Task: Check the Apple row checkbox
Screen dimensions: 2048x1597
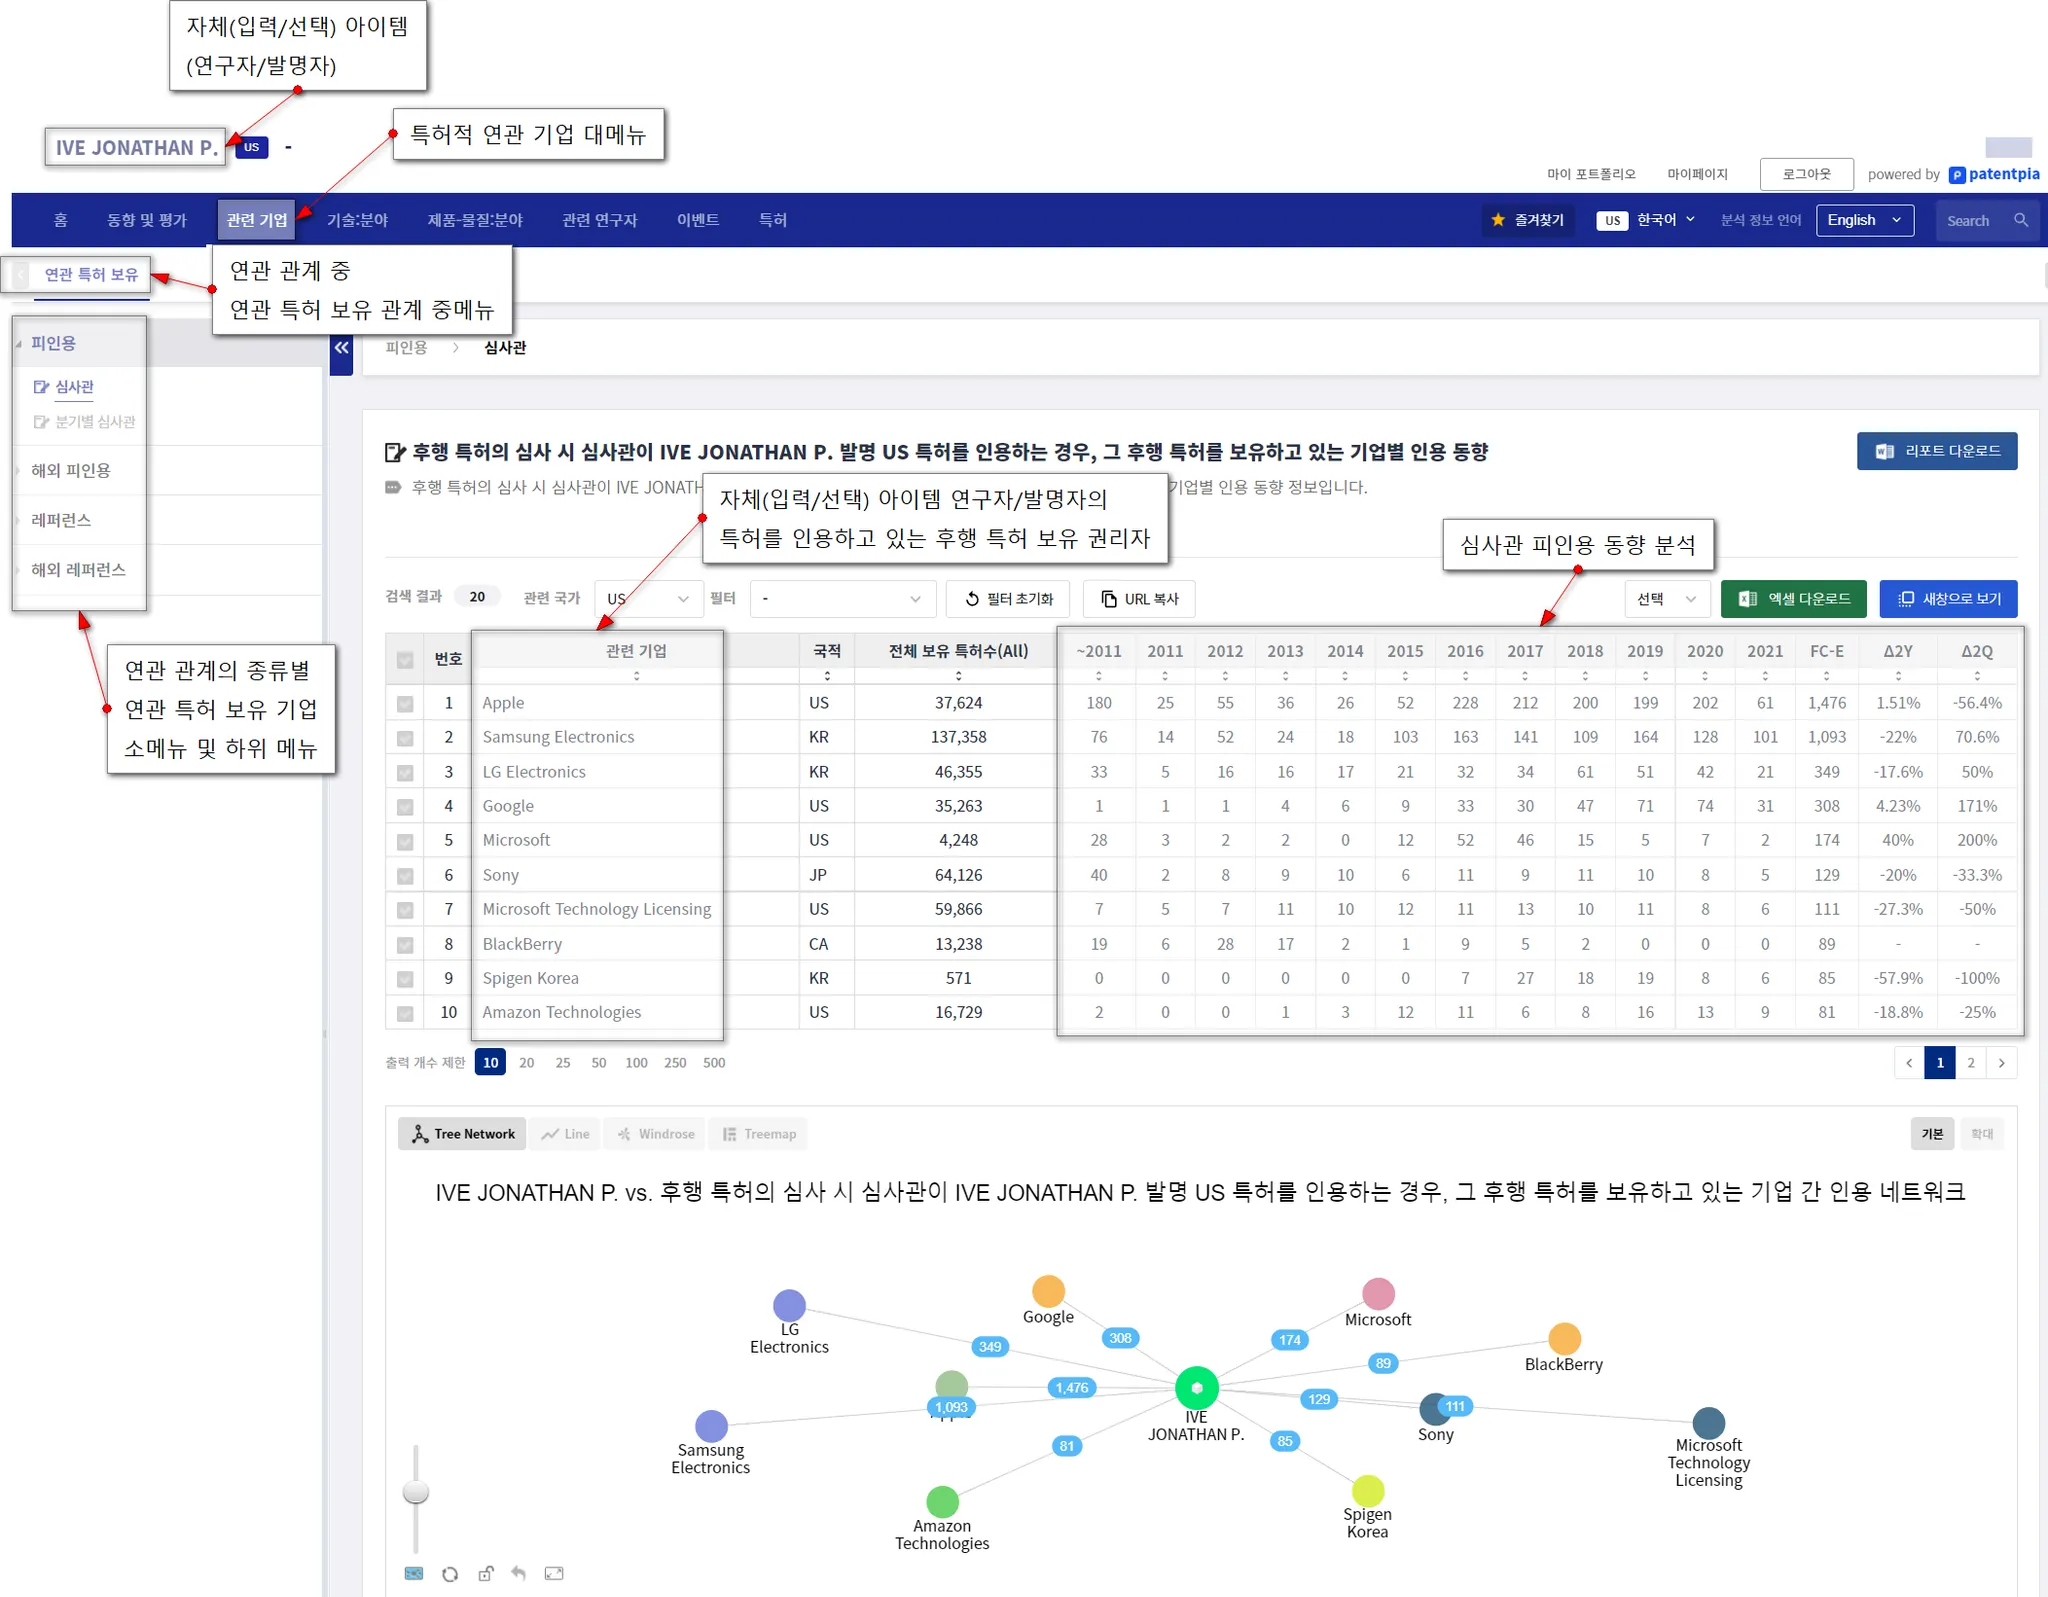Action: click(405, 704)
